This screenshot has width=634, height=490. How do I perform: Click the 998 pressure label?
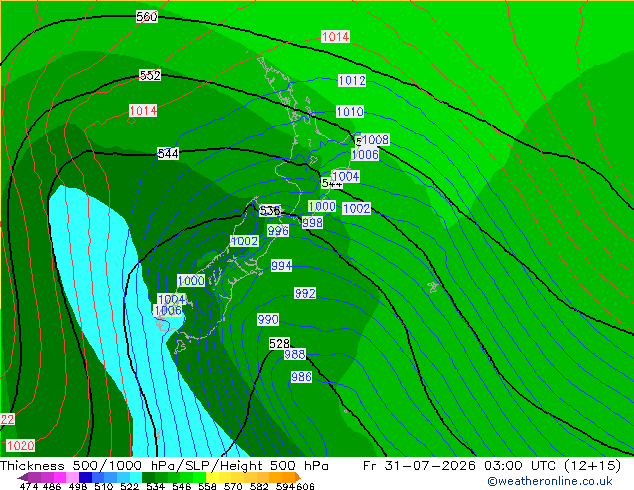313,222
